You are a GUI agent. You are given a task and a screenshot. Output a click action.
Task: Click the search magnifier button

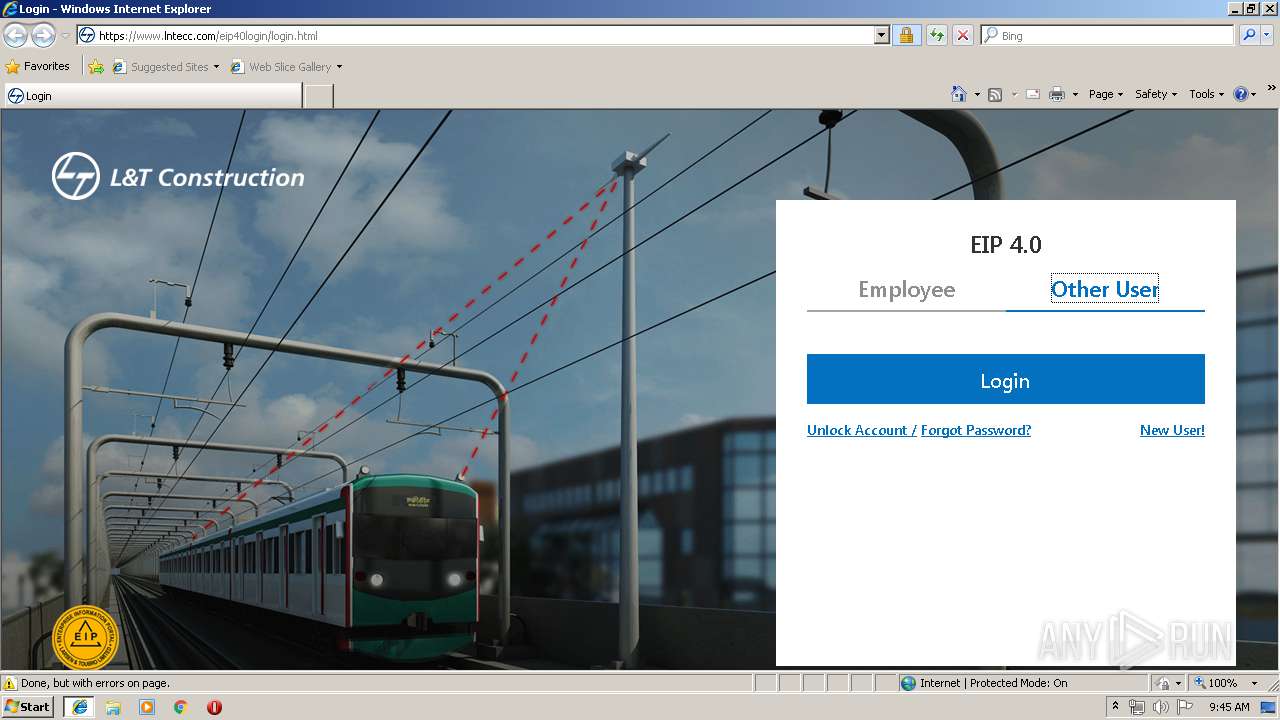(1248, 36)
